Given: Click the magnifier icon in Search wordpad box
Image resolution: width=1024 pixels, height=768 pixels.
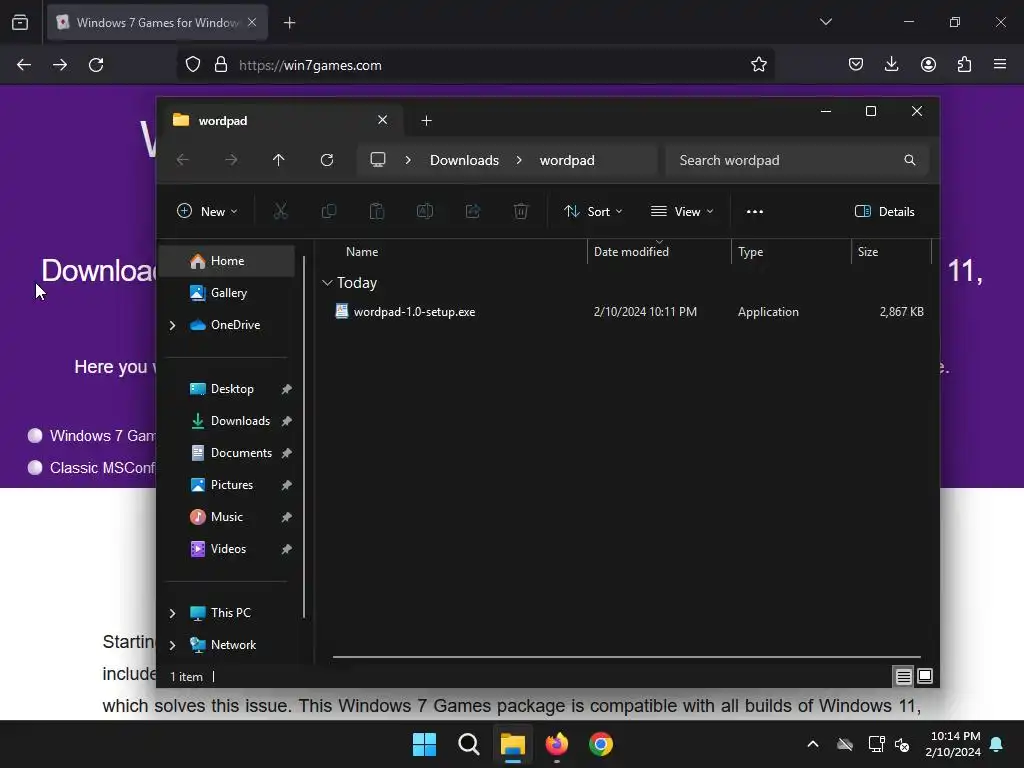Looking at the screenshot, I should point(909,160).
